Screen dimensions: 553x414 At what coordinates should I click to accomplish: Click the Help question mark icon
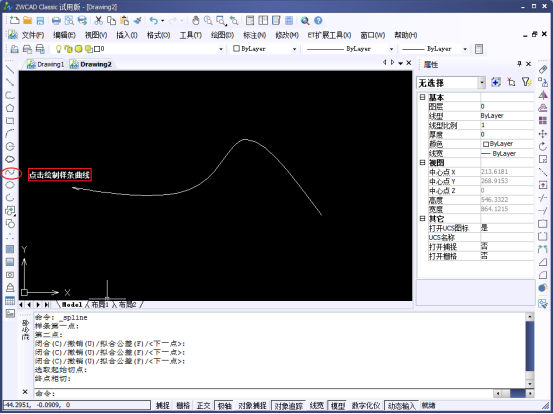[318, 21]
